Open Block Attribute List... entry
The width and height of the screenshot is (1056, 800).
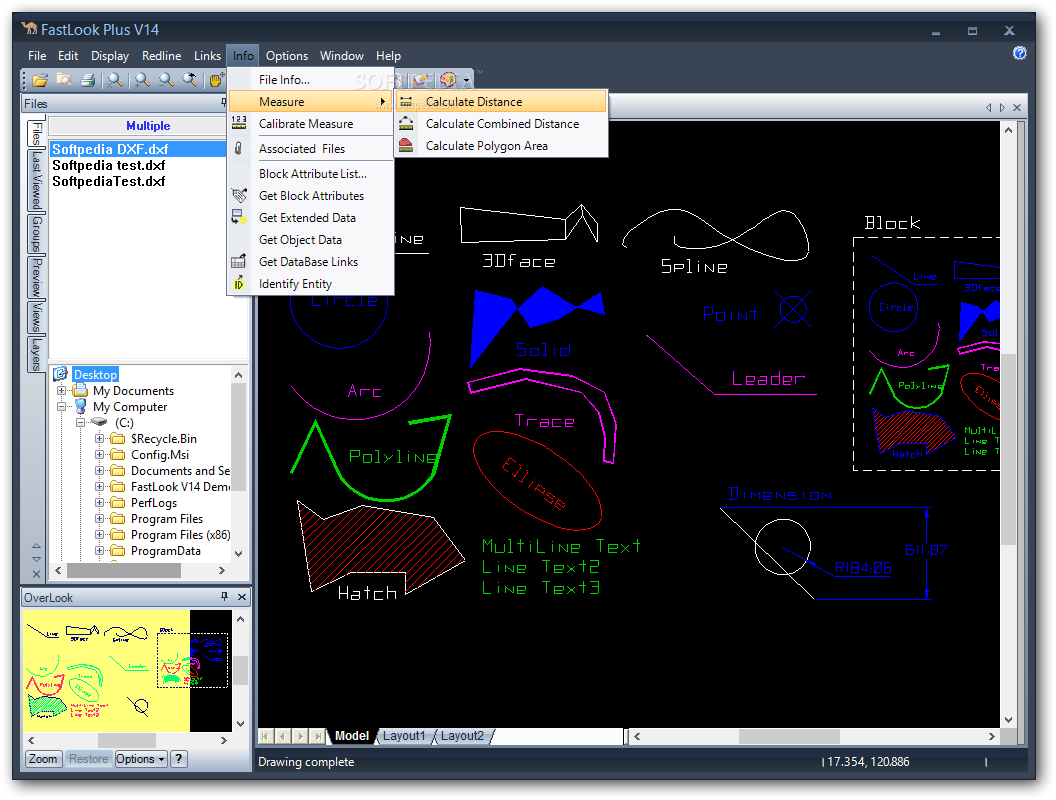pyautogui.click(x=310, y=174)
